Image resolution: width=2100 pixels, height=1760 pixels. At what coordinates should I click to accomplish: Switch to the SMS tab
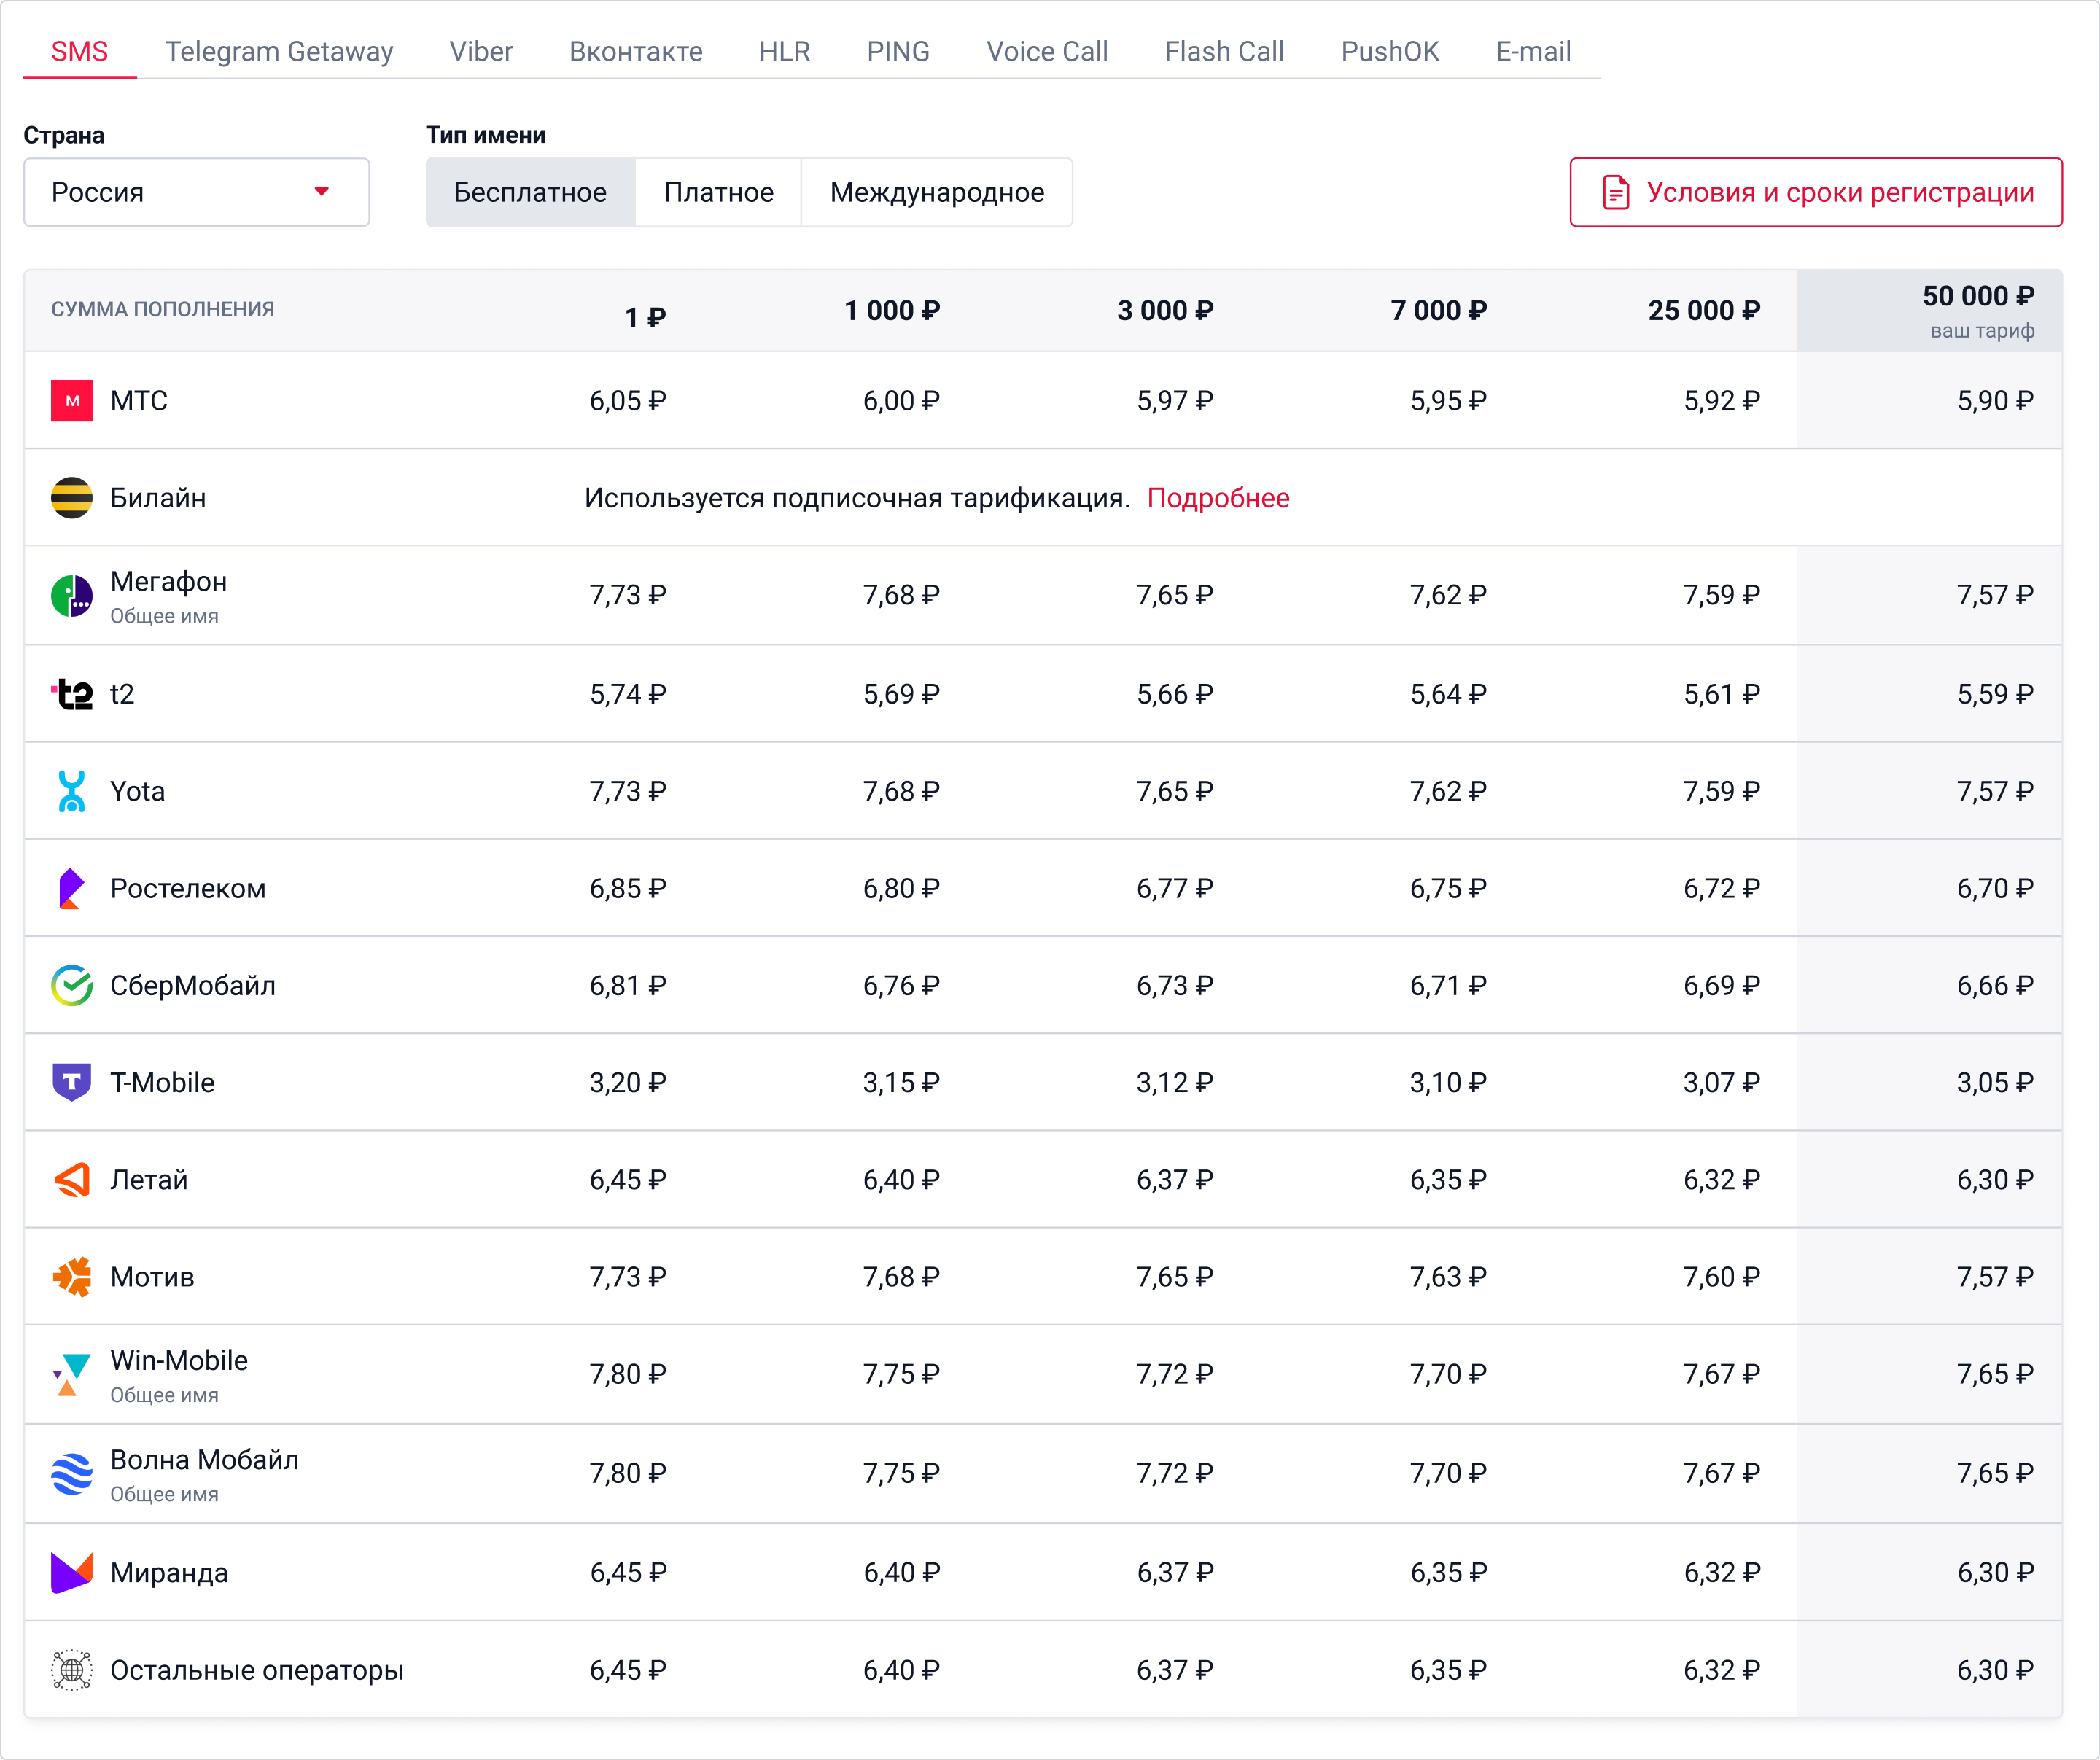point(80,51)
